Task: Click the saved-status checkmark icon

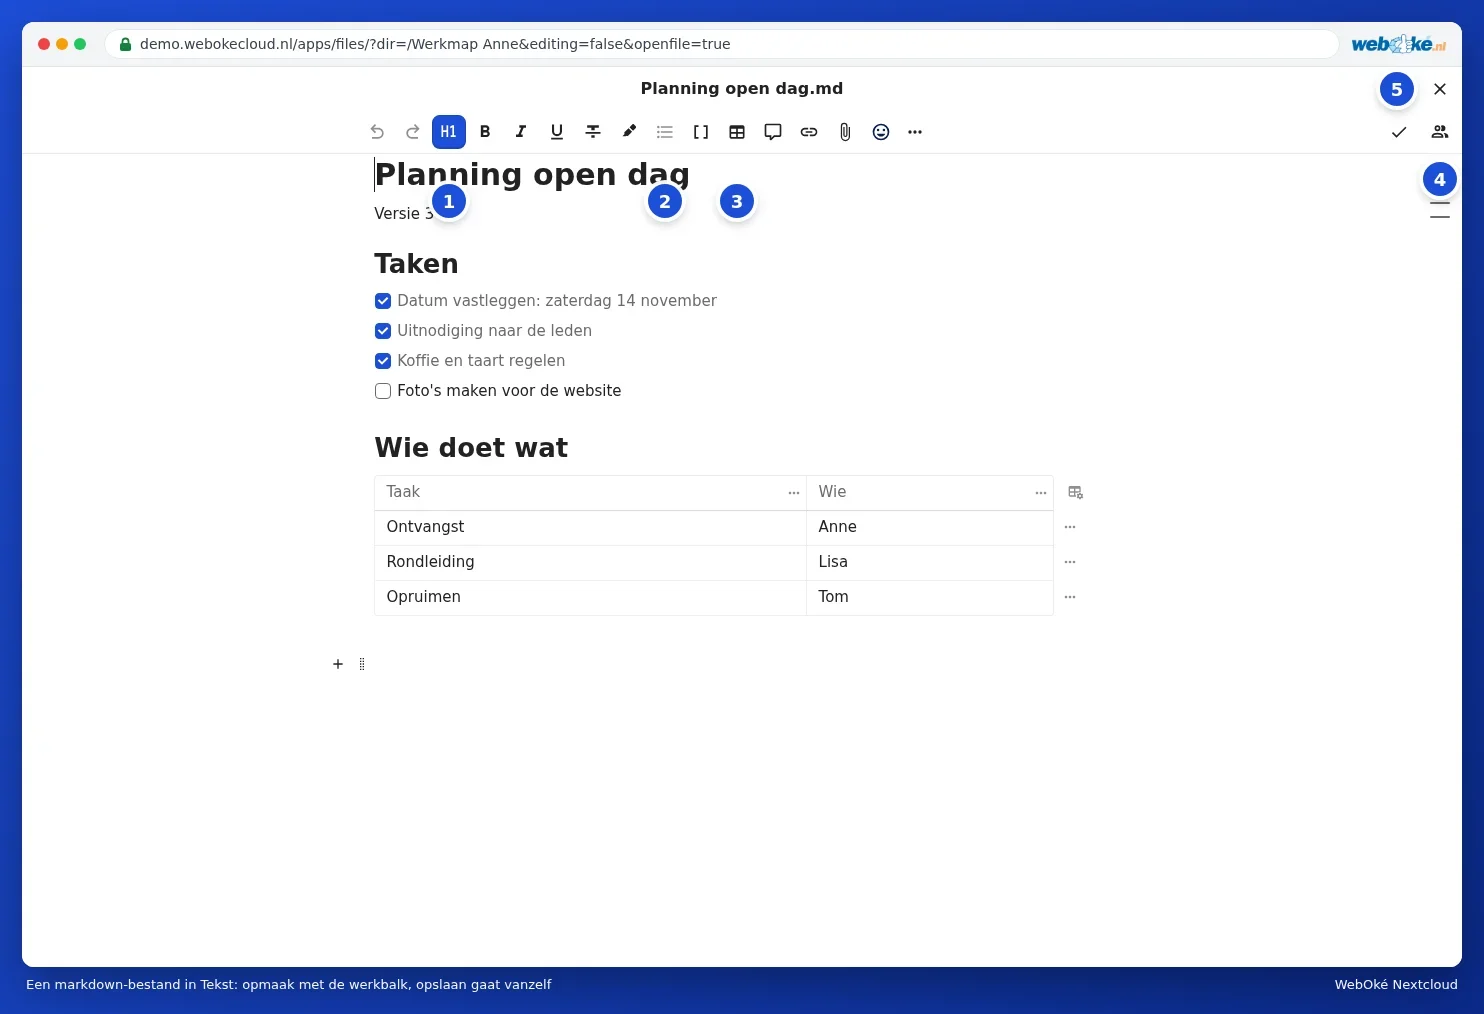Action: click(x=1399, y=132)
